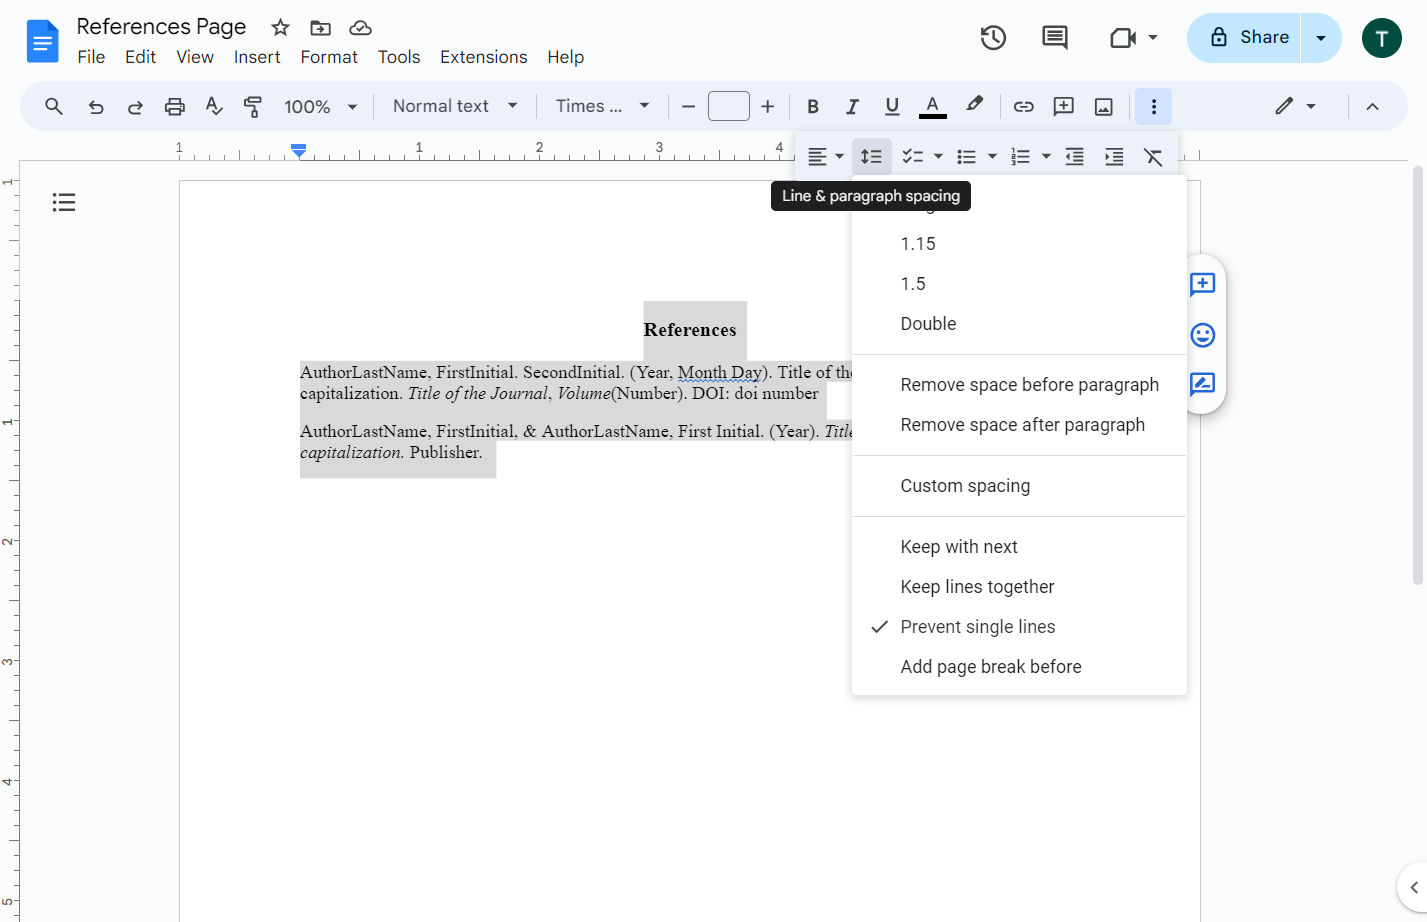Open the Times font dropdown
Viewport: 1427px width, 922px height.
tap(603, 106)
